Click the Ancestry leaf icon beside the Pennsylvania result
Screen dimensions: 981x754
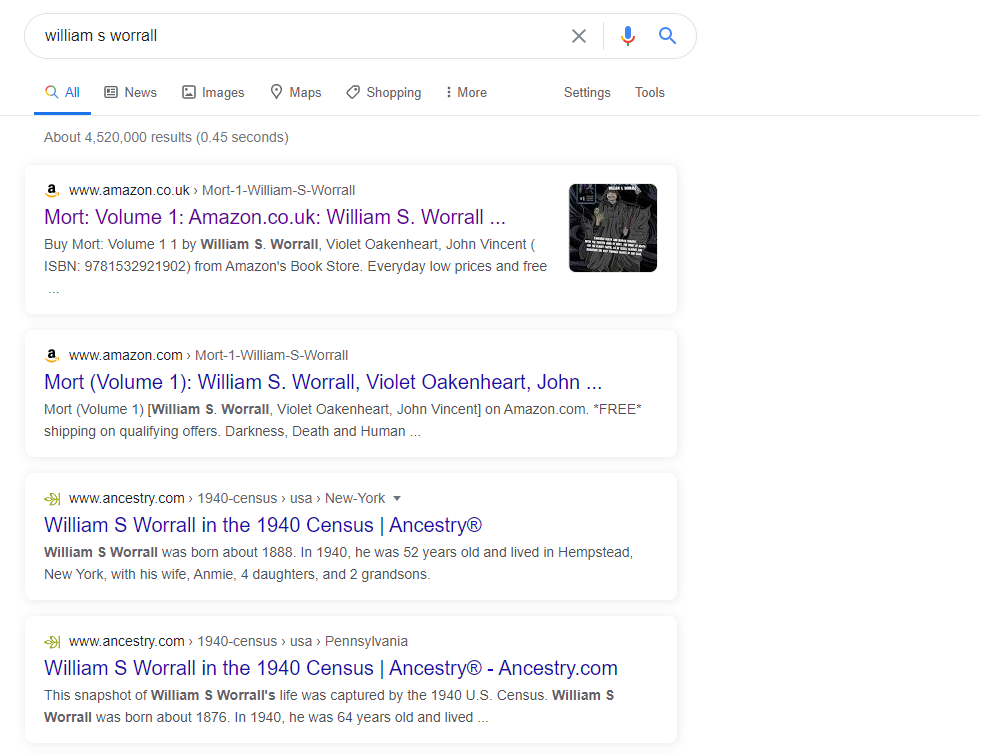click(52, 642)
